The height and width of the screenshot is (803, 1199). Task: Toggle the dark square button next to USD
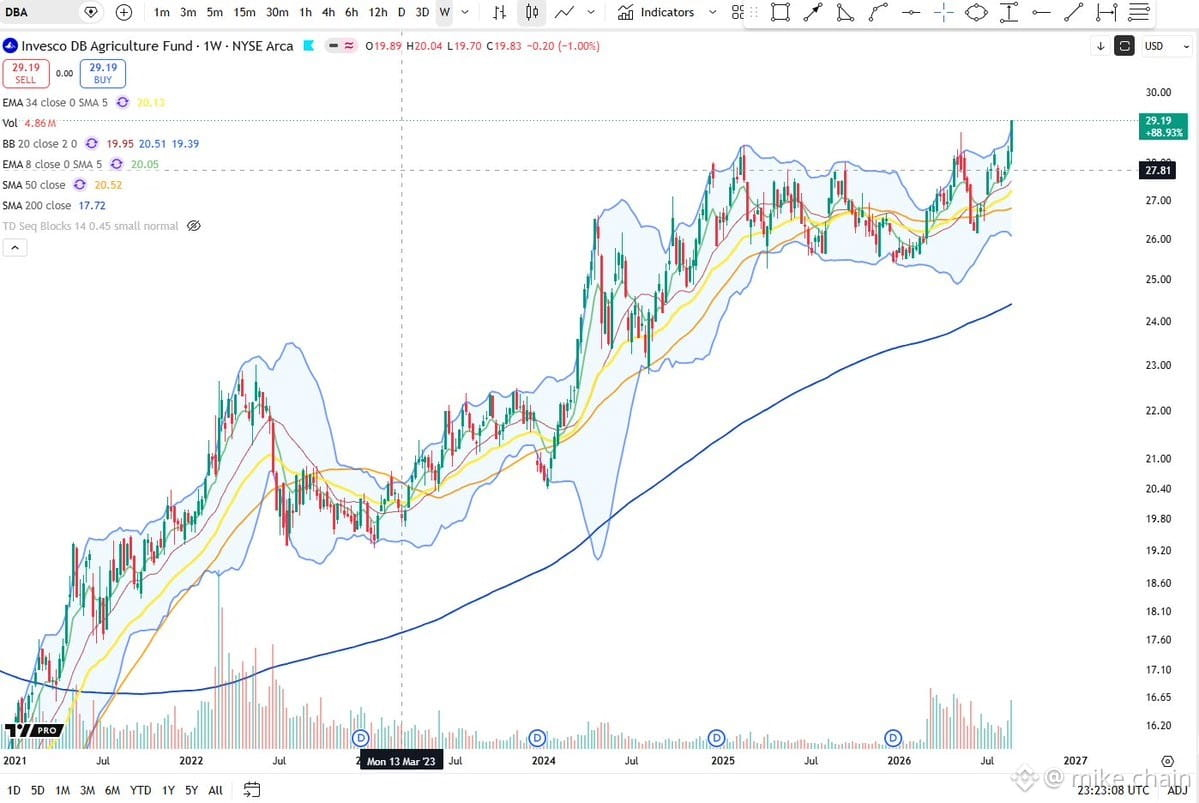1124,46
